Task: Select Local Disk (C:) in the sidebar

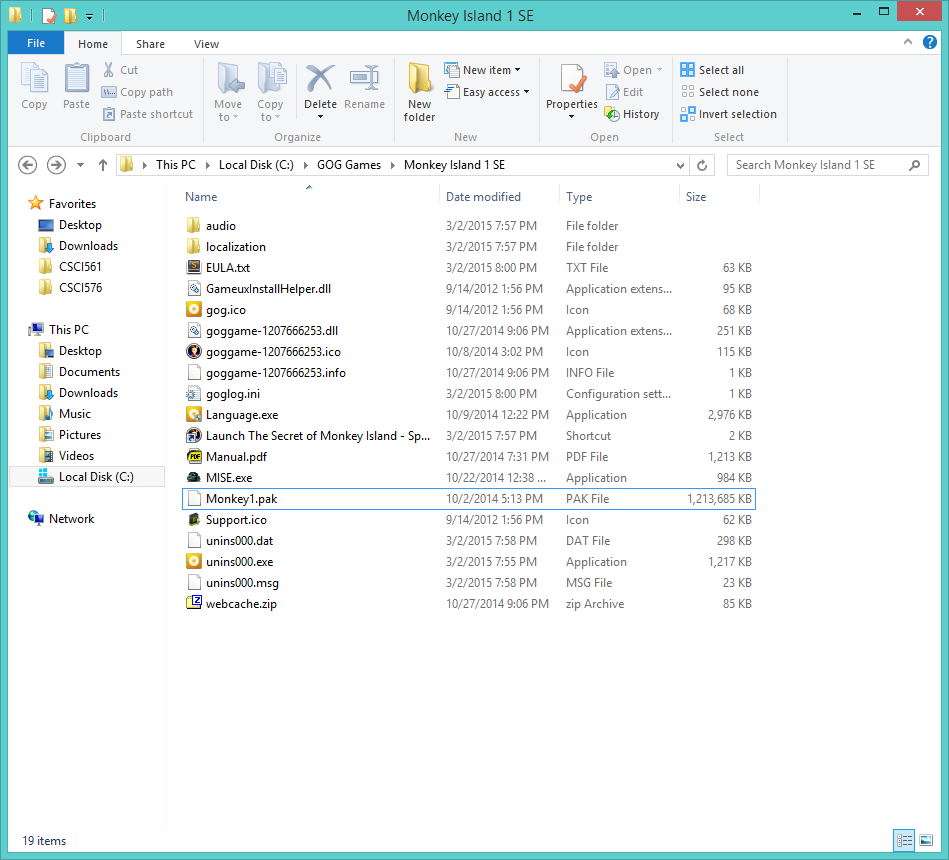Action: pyautogui.click(x=87, y=477)
